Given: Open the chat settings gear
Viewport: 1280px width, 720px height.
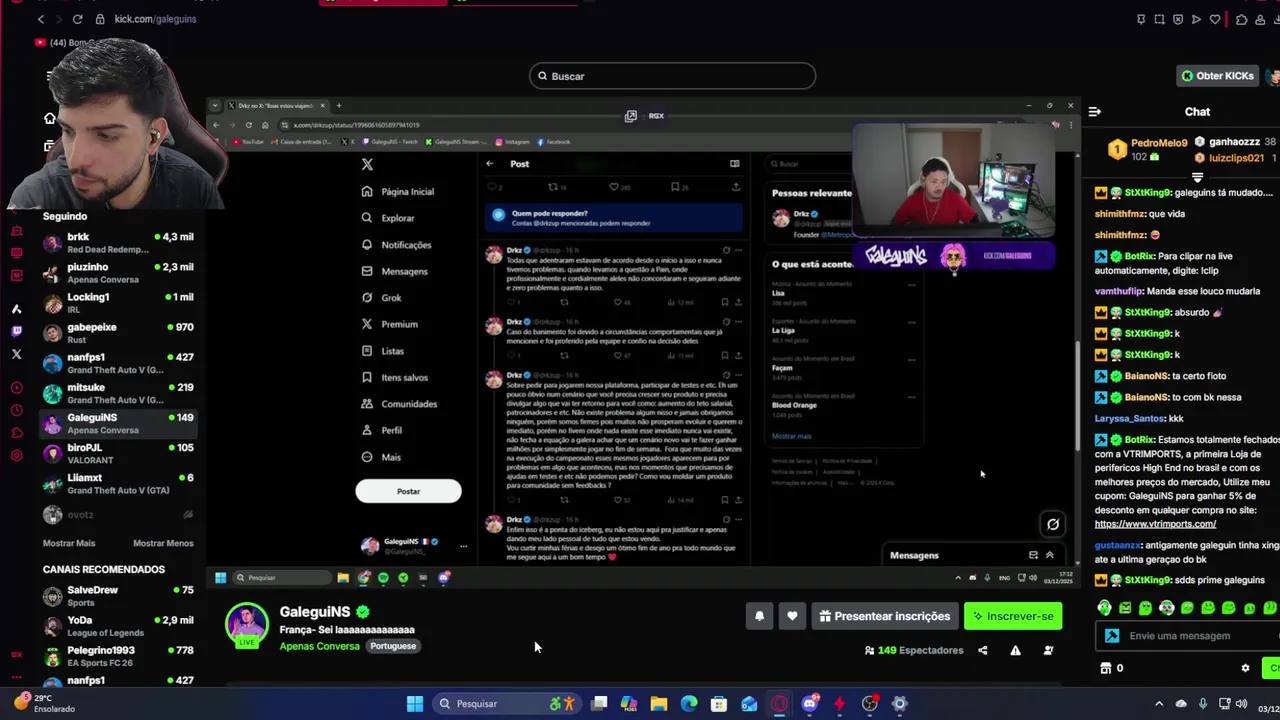Looking at the screenshot, I should point(1245,668).
